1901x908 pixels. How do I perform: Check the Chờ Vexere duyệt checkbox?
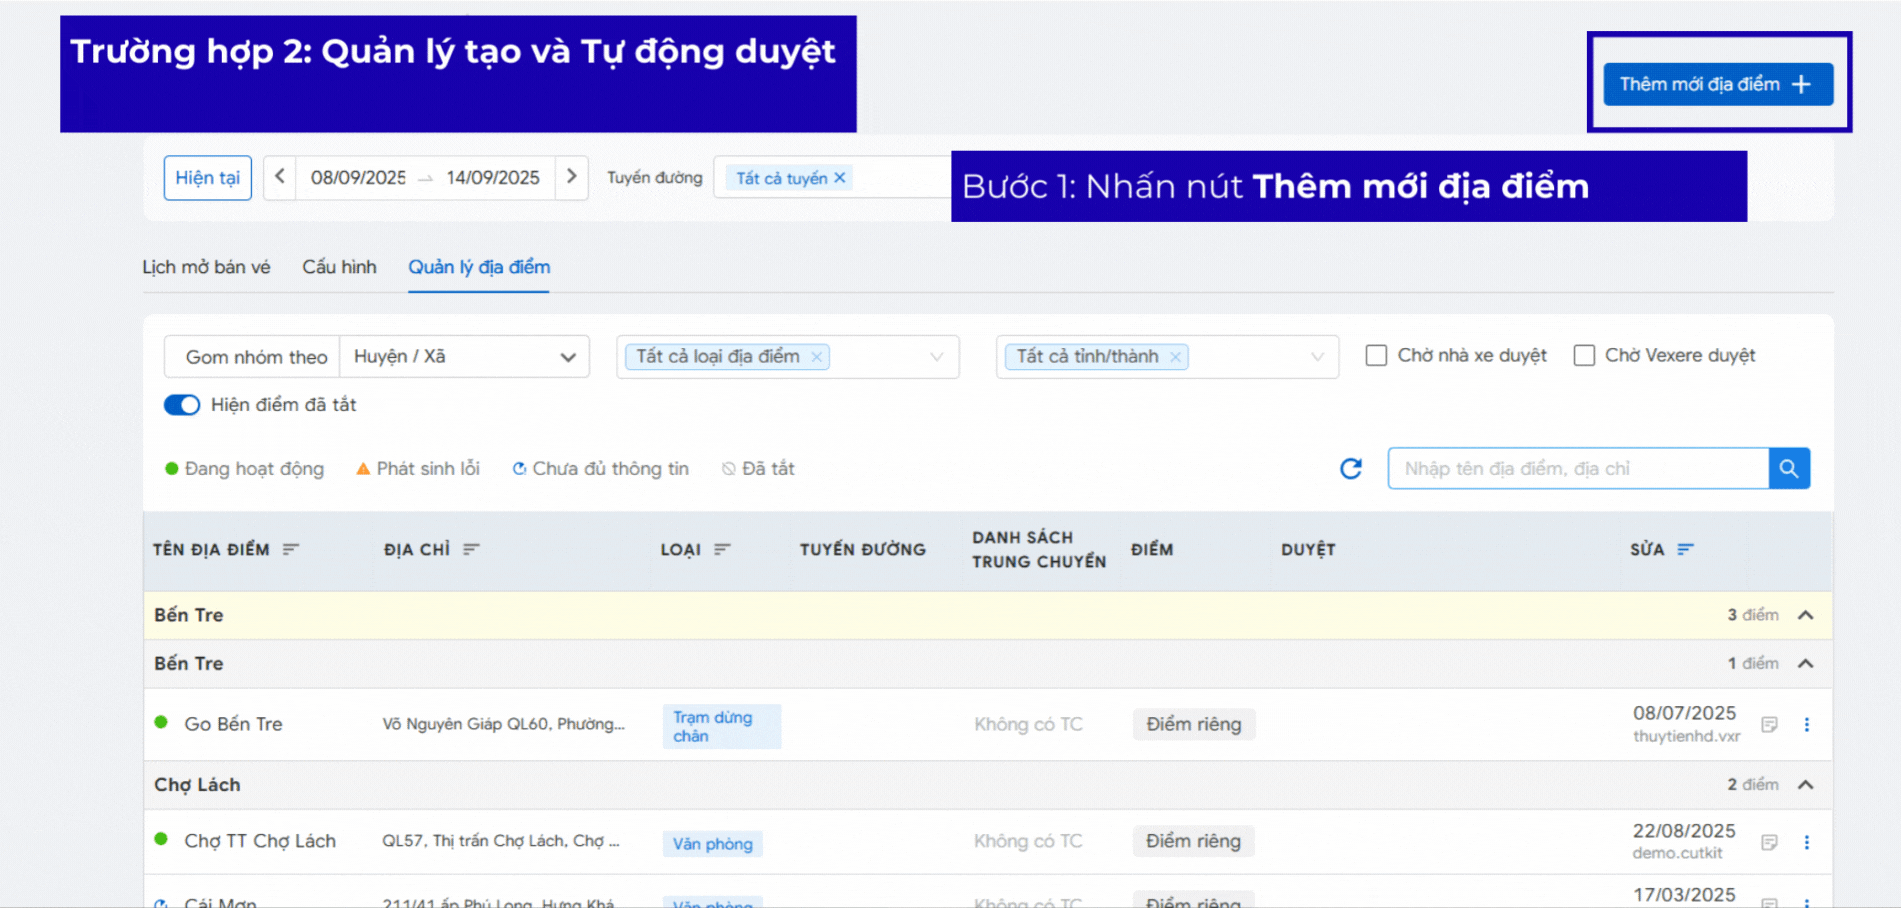coord(1584,356)
